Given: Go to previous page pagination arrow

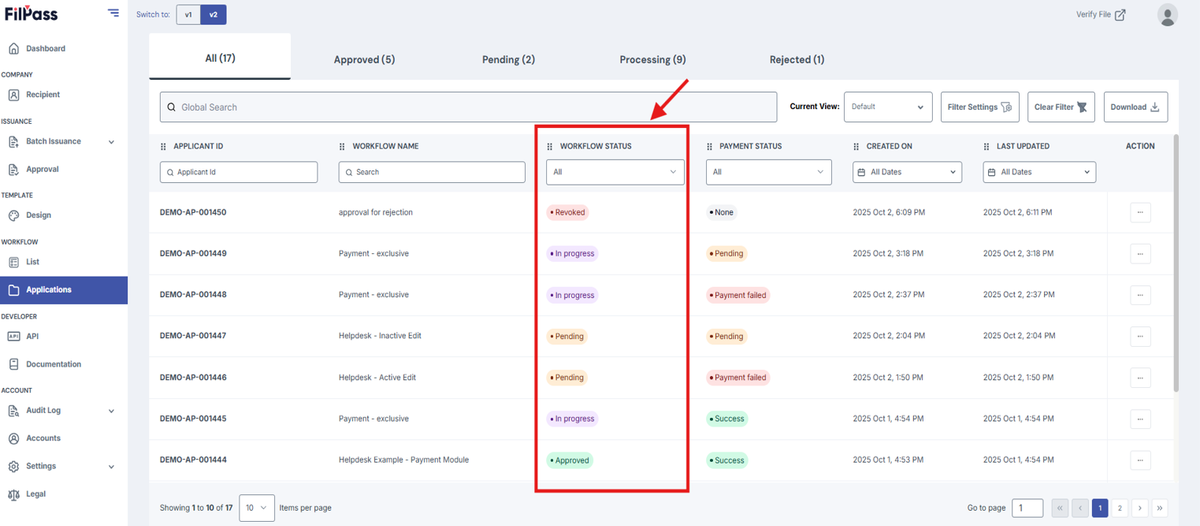Looking at the screenshot, I should click(1080, 508).
